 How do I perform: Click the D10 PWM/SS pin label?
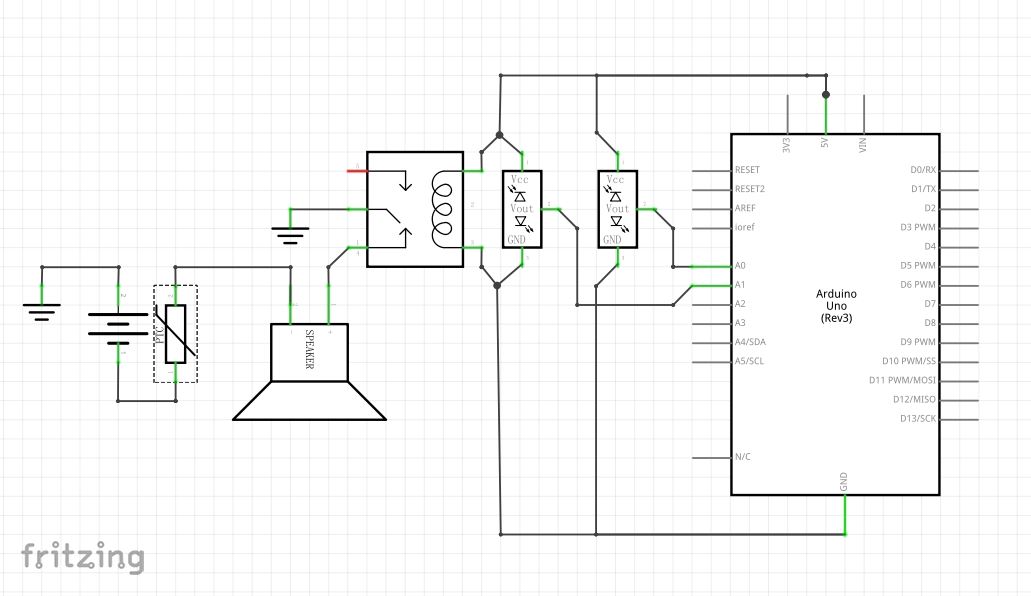click(x=909, y=360)
